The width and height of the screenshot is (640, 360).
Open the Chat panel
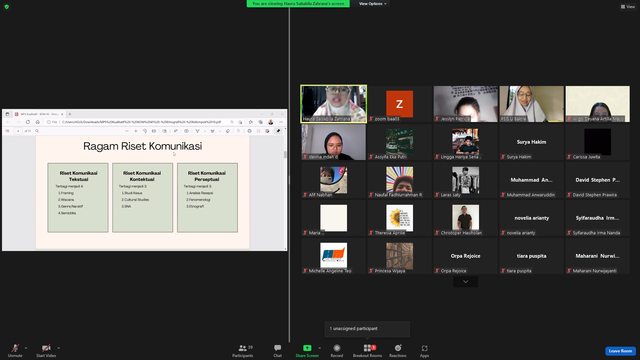(x=278, y=350)
